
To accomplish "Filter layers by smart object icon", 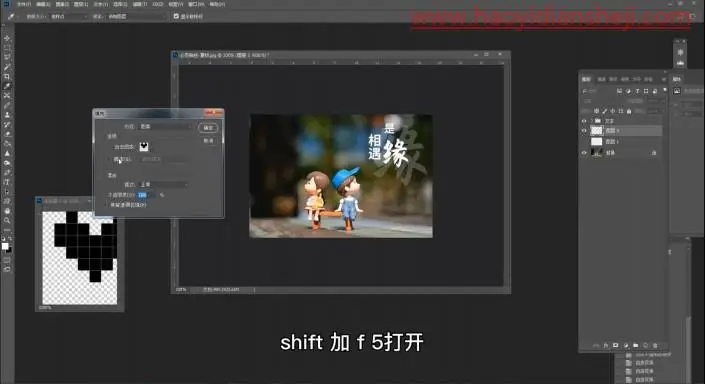I will click(x=655, y=91).
